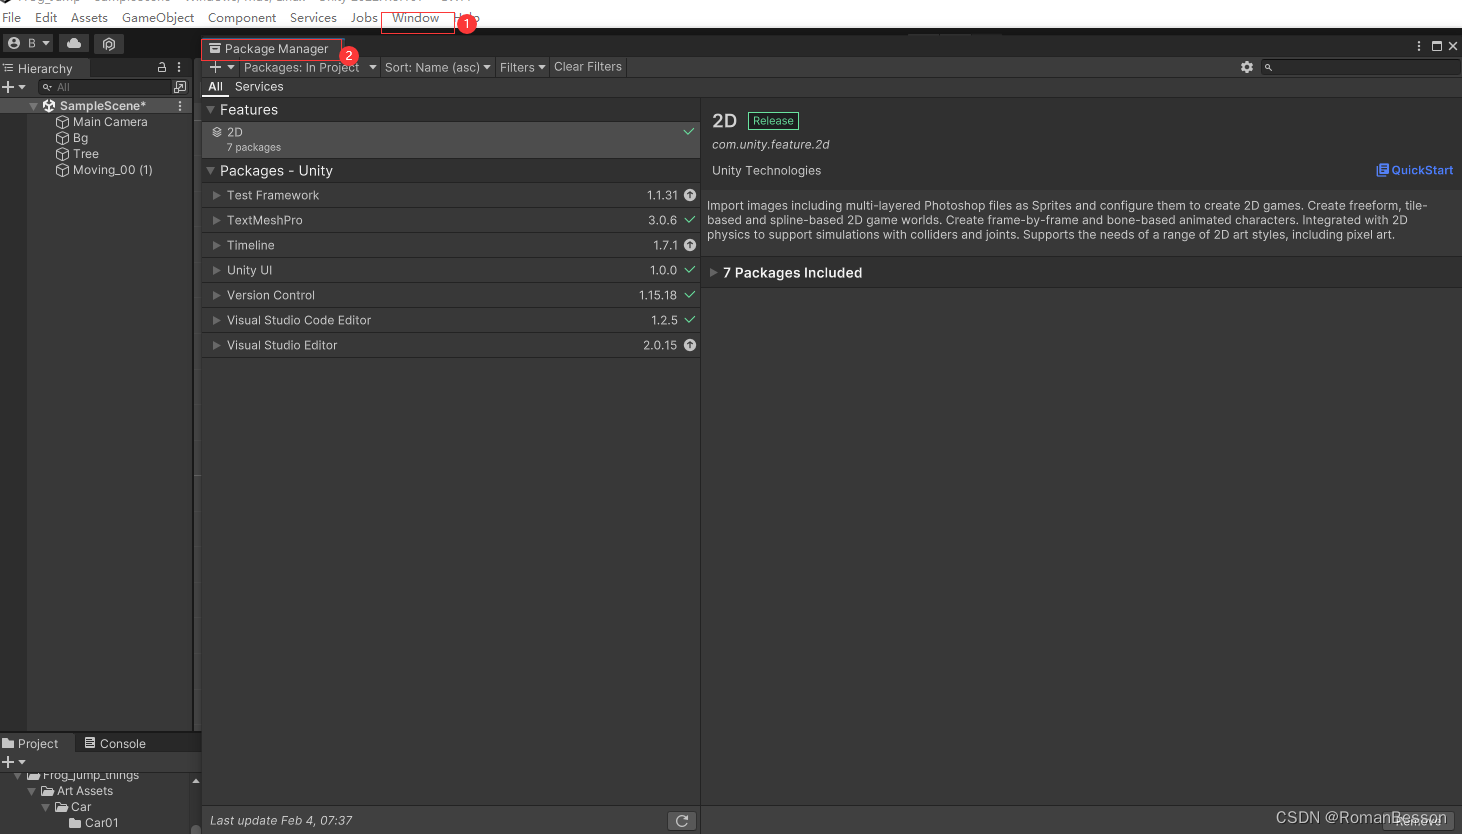Switch to the Console tab

click(x=115, y=744)
